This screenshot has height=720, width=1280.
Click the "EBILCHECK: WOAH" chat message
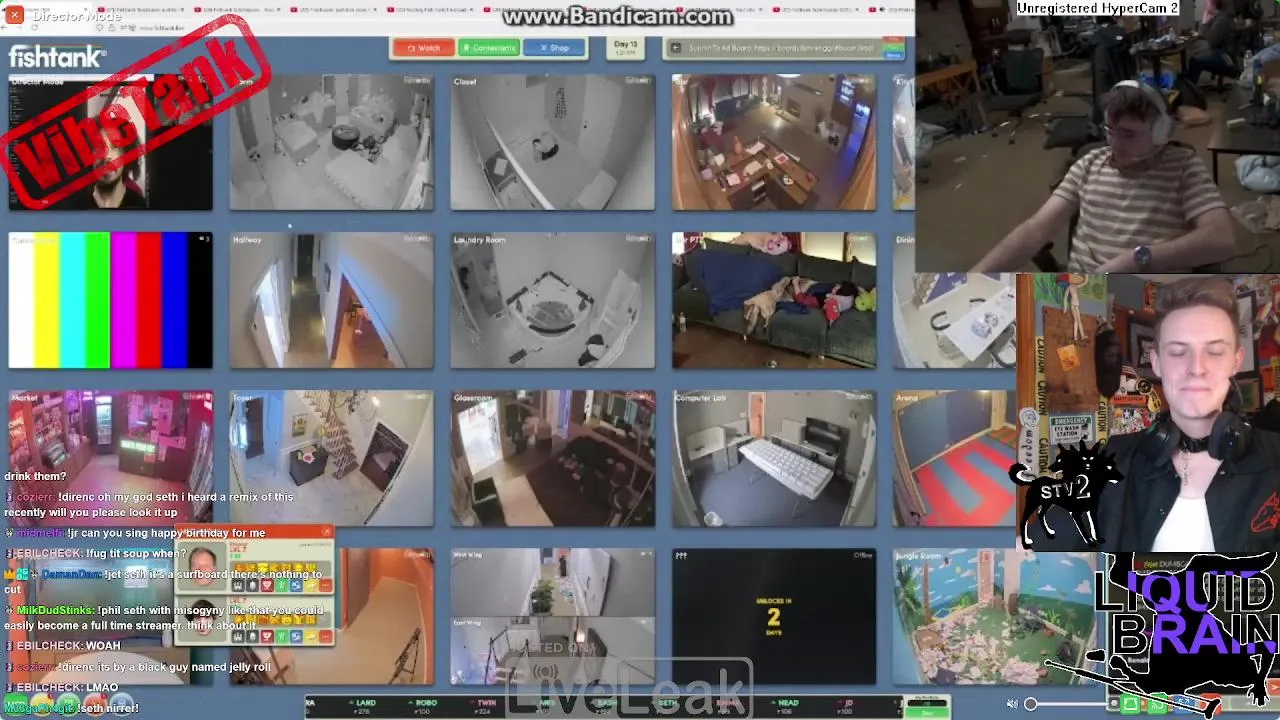pos(68,646)
